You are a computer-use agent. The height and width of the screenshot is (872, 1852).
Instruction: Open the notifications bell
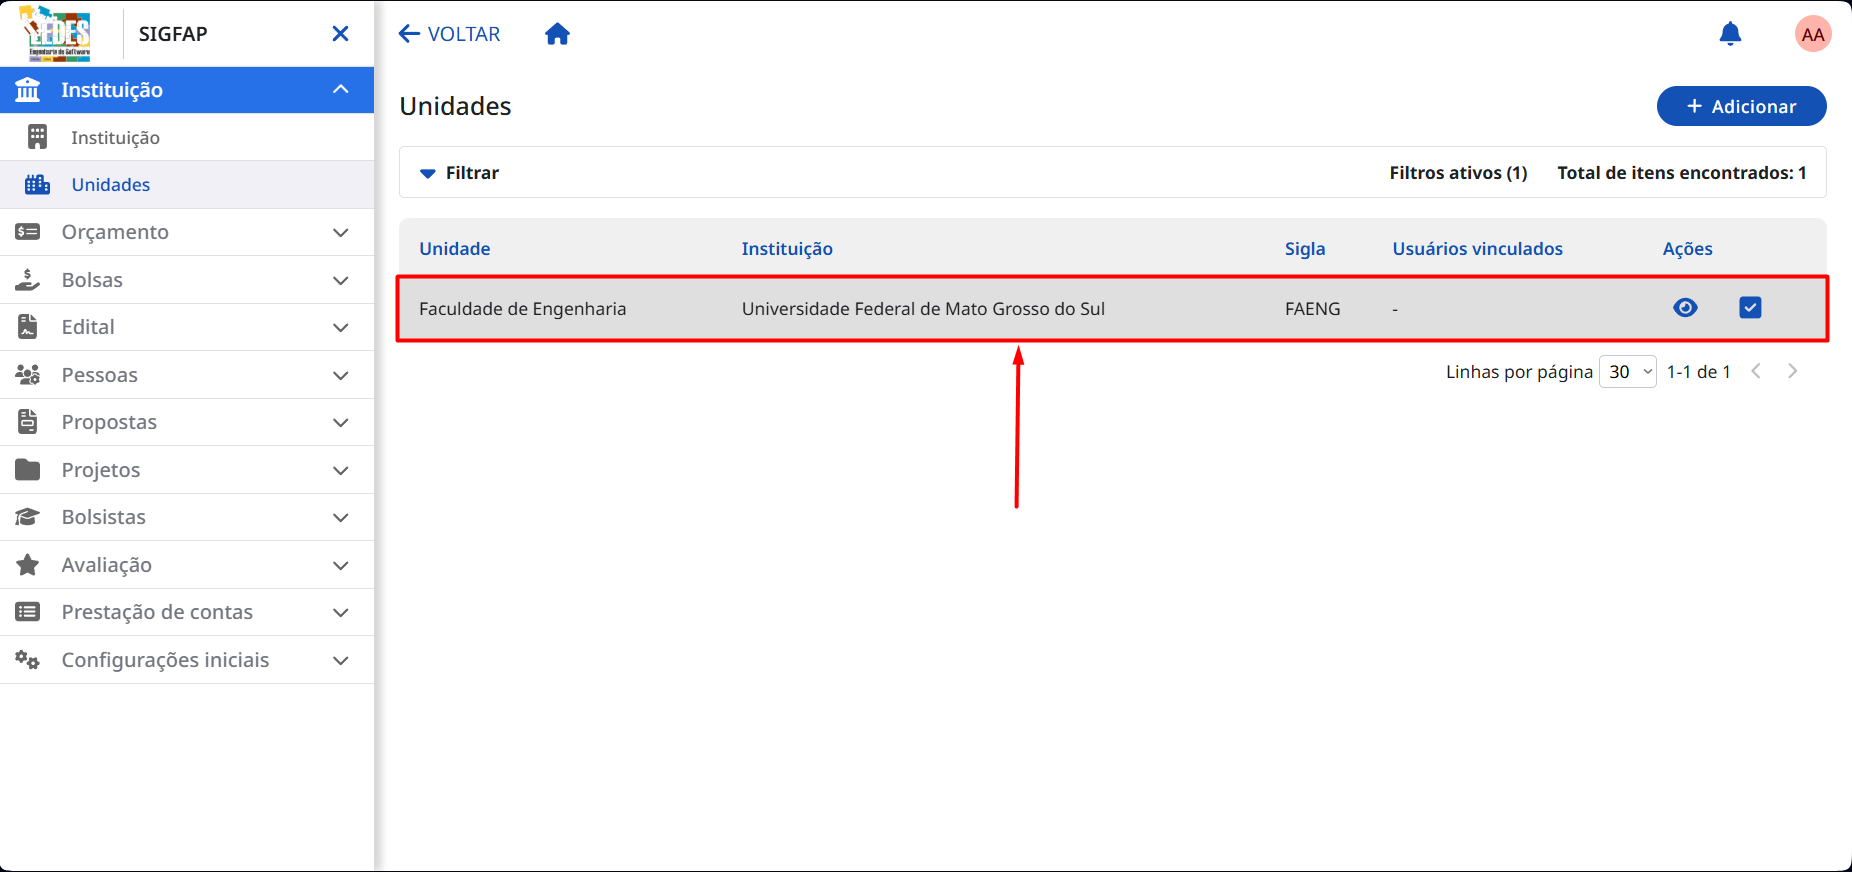(x=1730, y=34)
